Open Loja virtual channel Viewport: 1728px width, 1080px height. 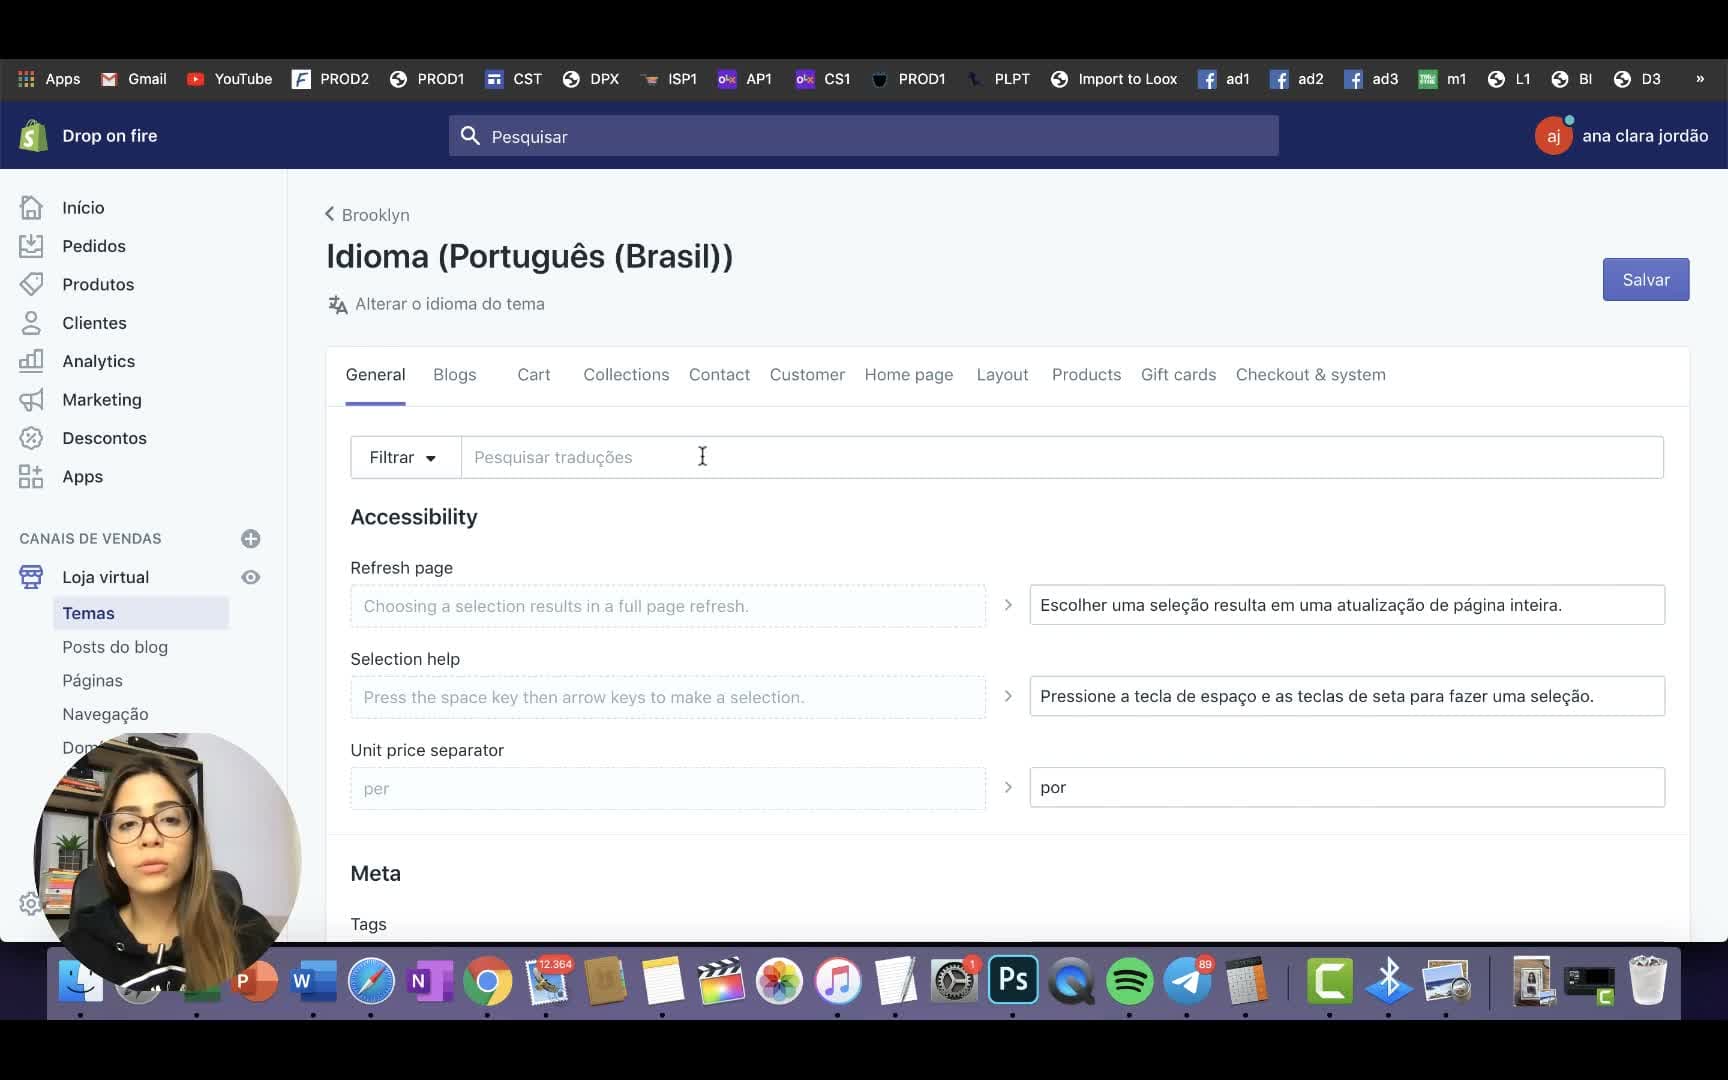(105, 577)
